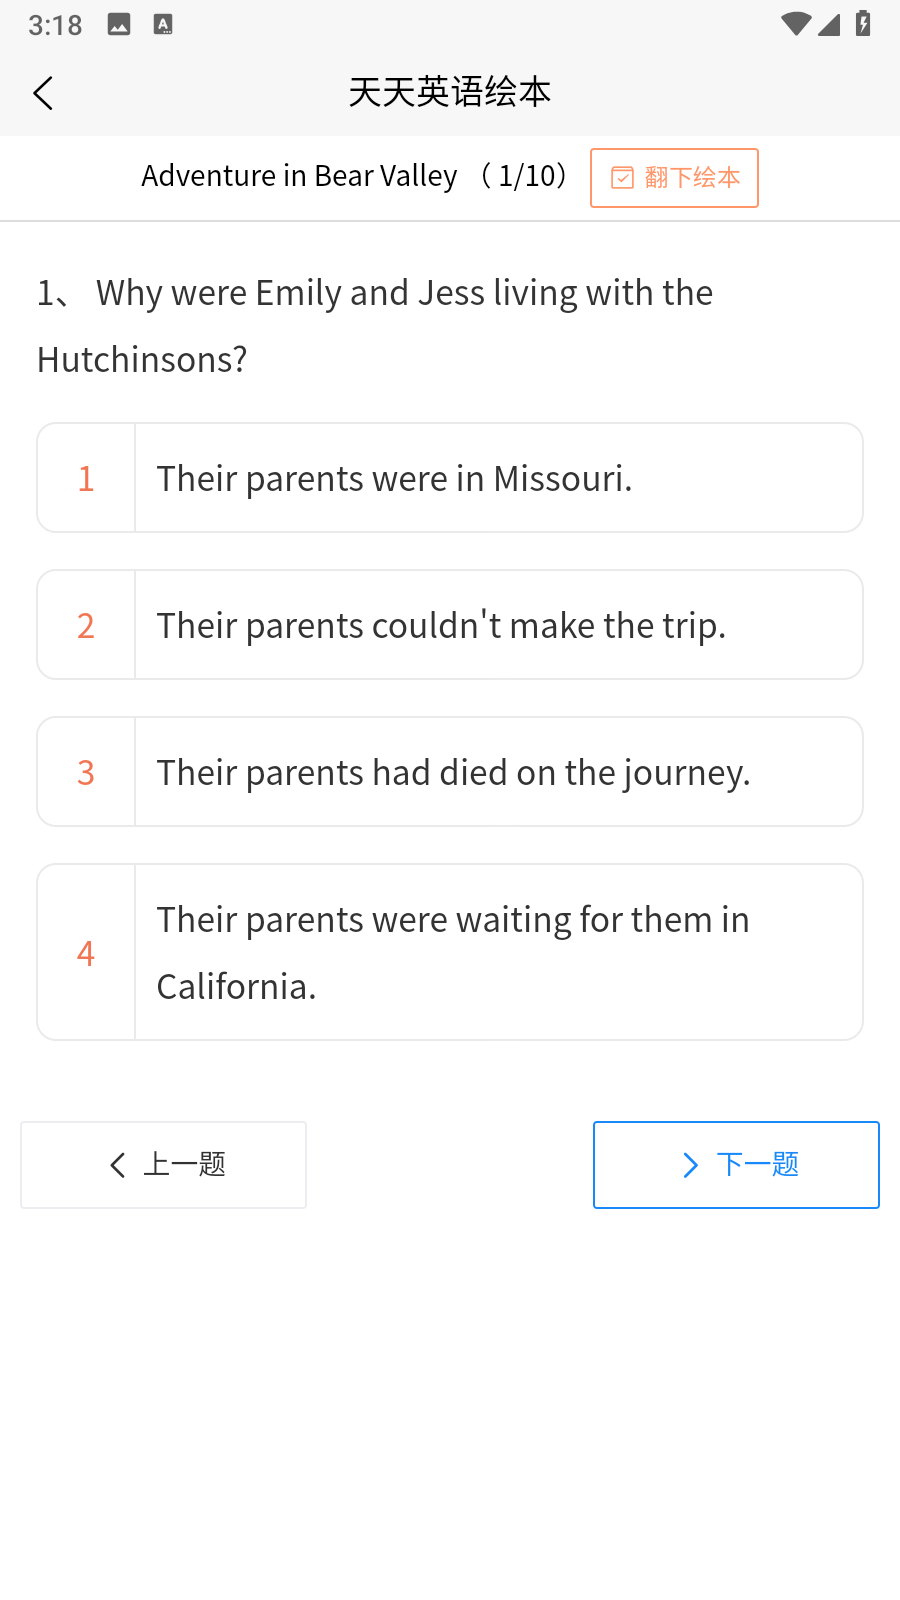Viewport: 900px width, 1600px height.
Task: Tap the battery charging icon
Action: pos(863,24)
